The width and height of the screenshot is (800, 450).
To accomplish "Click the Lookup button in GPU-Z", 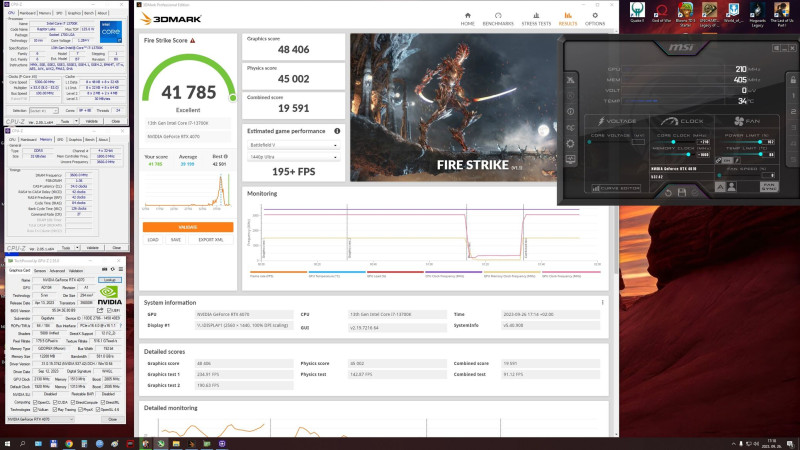I will (110, 280).
